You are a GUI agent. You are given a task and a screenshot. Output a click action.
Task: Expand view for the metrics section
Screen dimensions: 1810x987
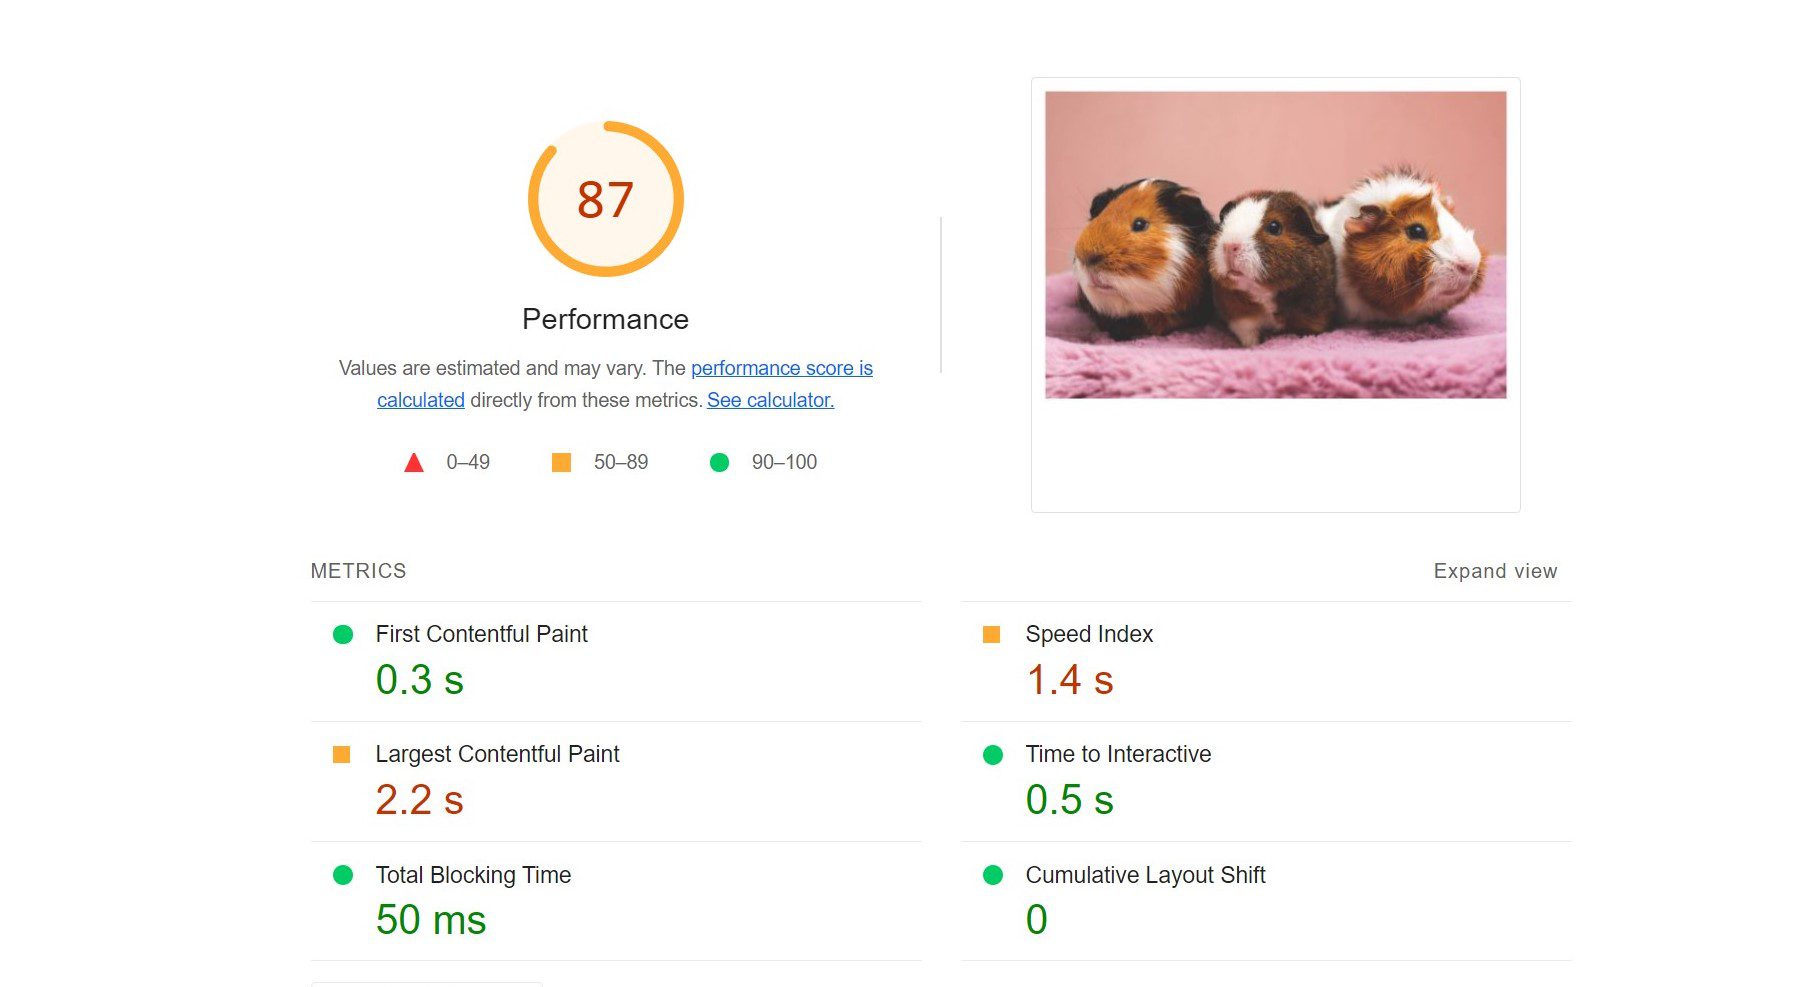(x=1494, y=570)
